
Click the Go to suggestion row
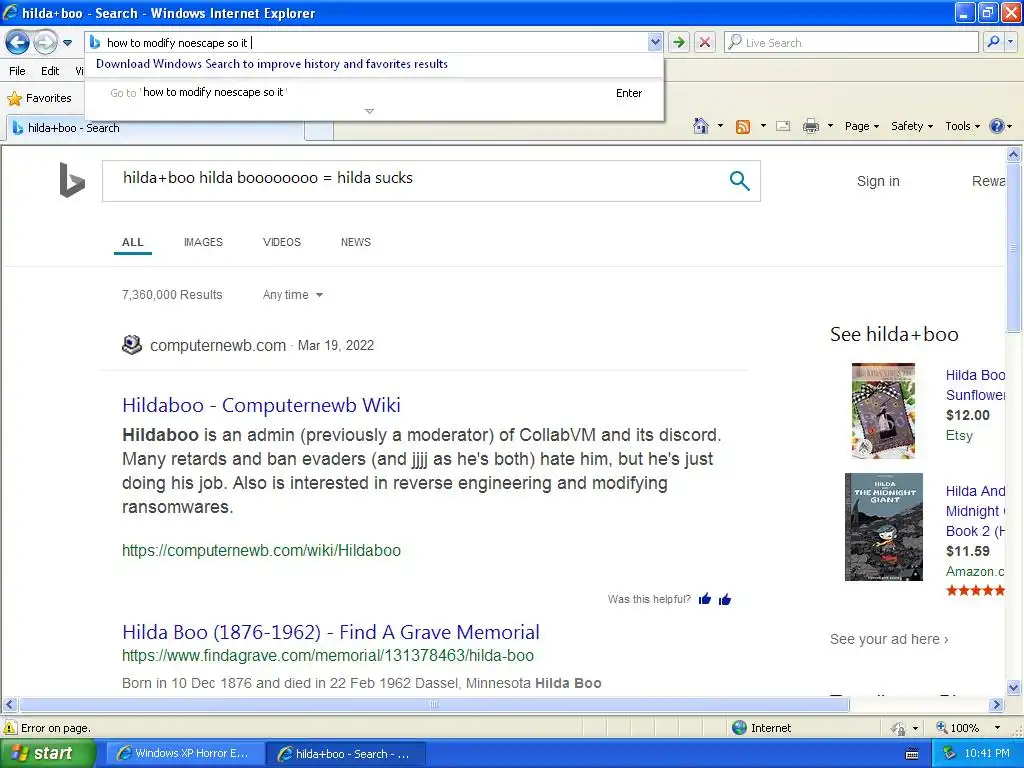tap(374, 93)
